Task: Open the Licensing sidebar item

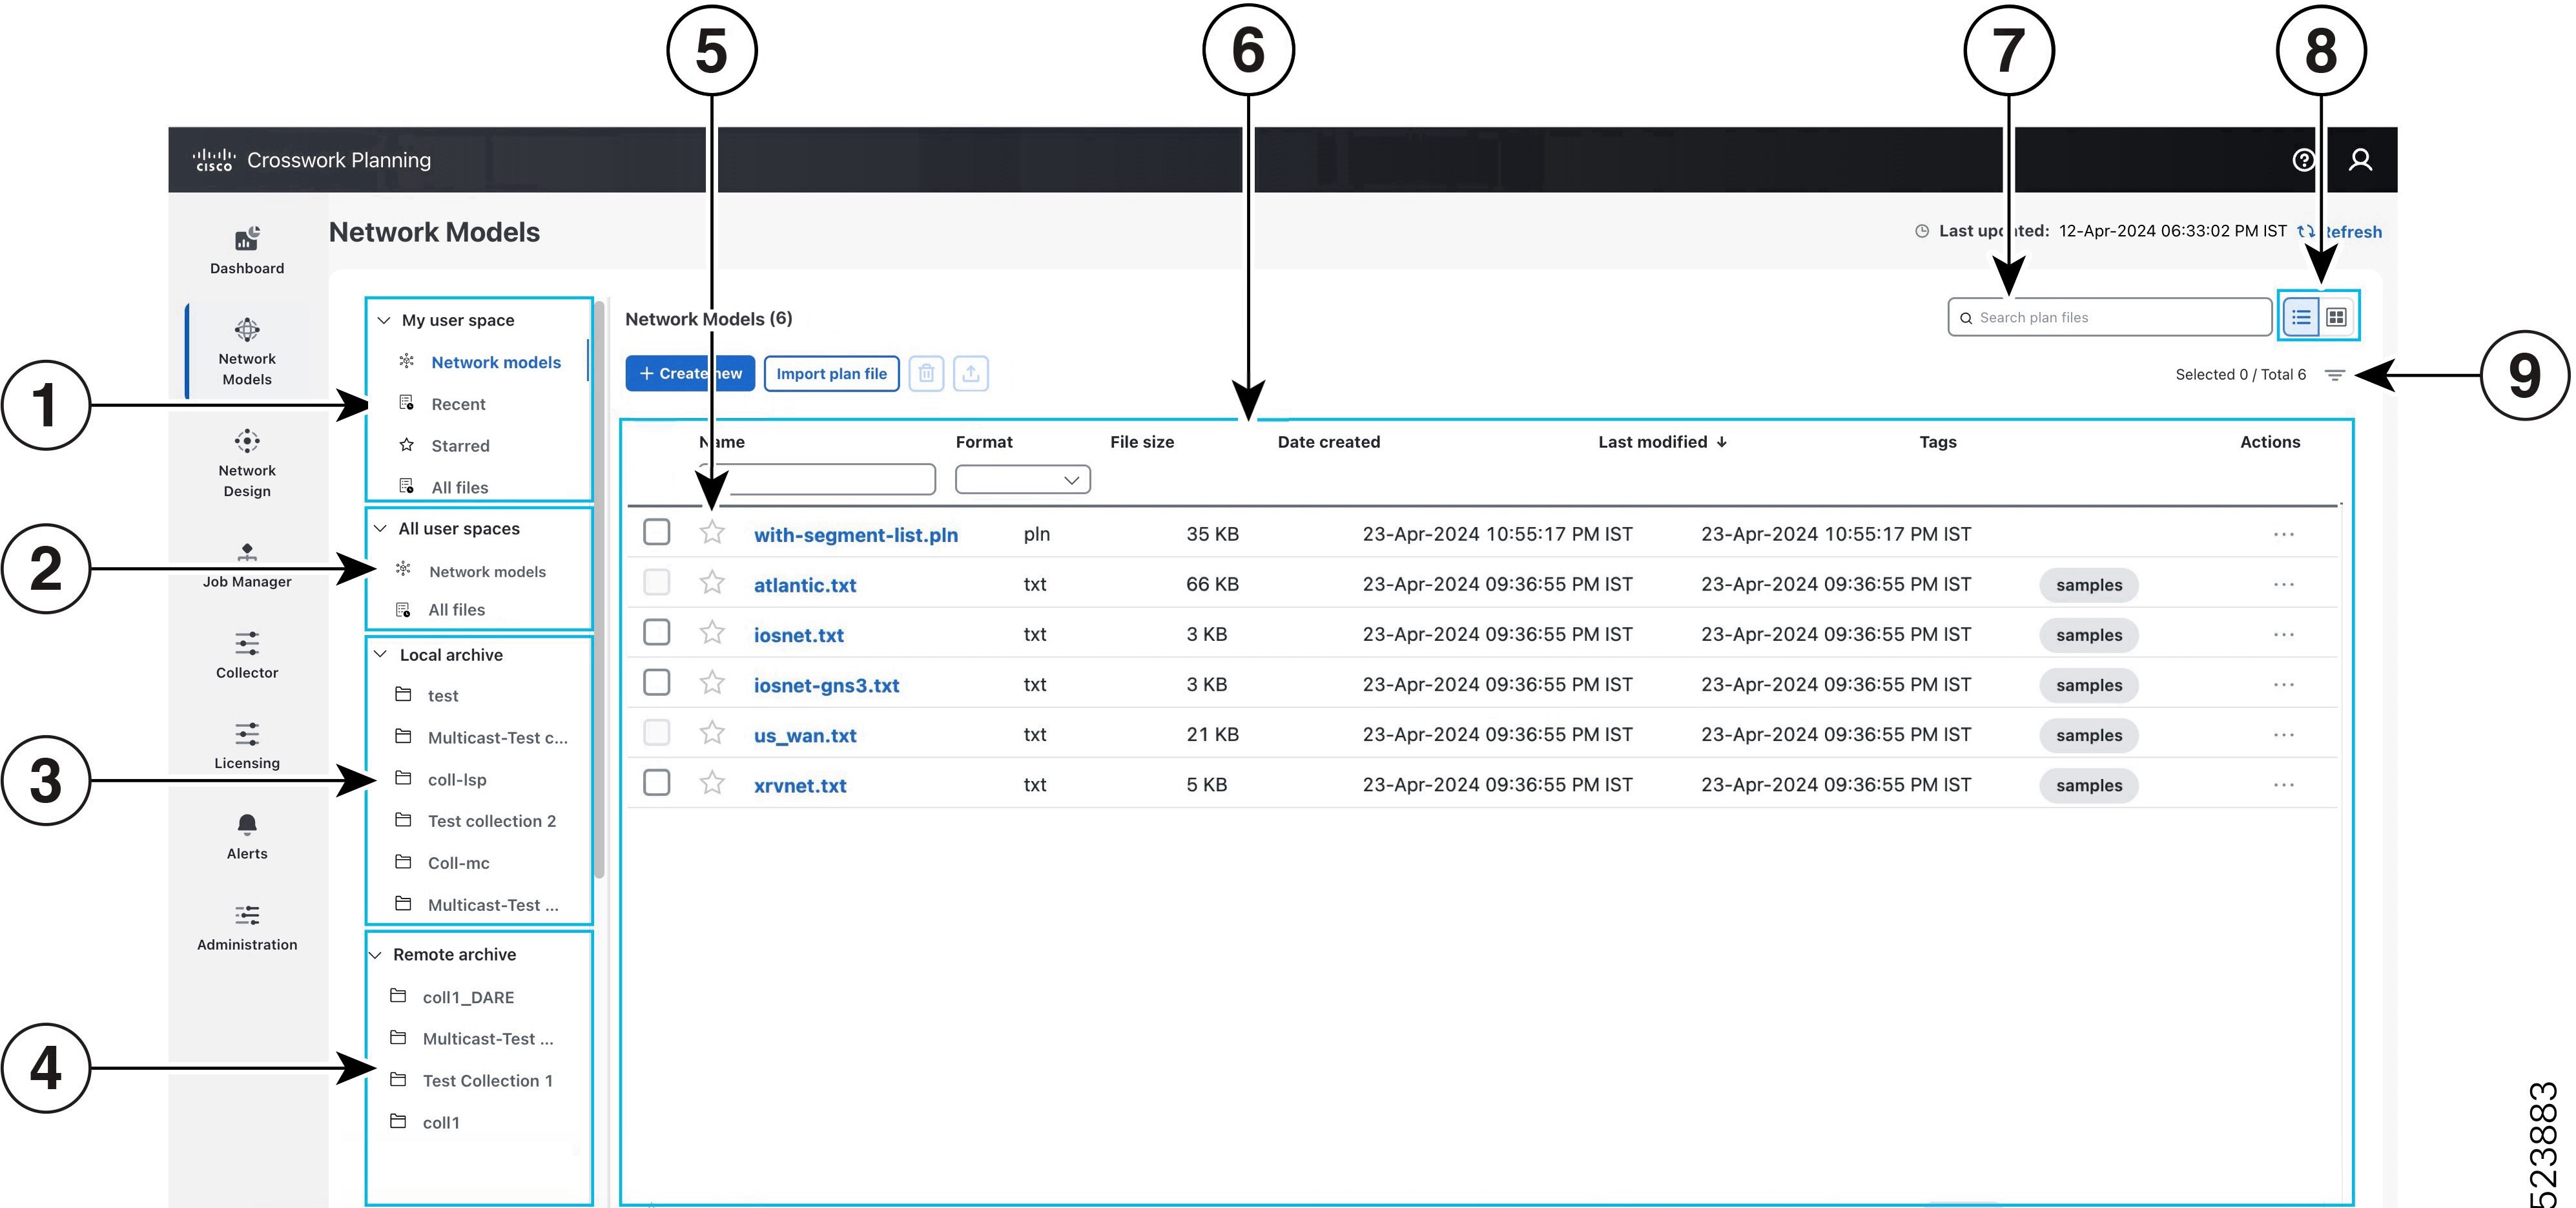Action: tap(247, 746)
